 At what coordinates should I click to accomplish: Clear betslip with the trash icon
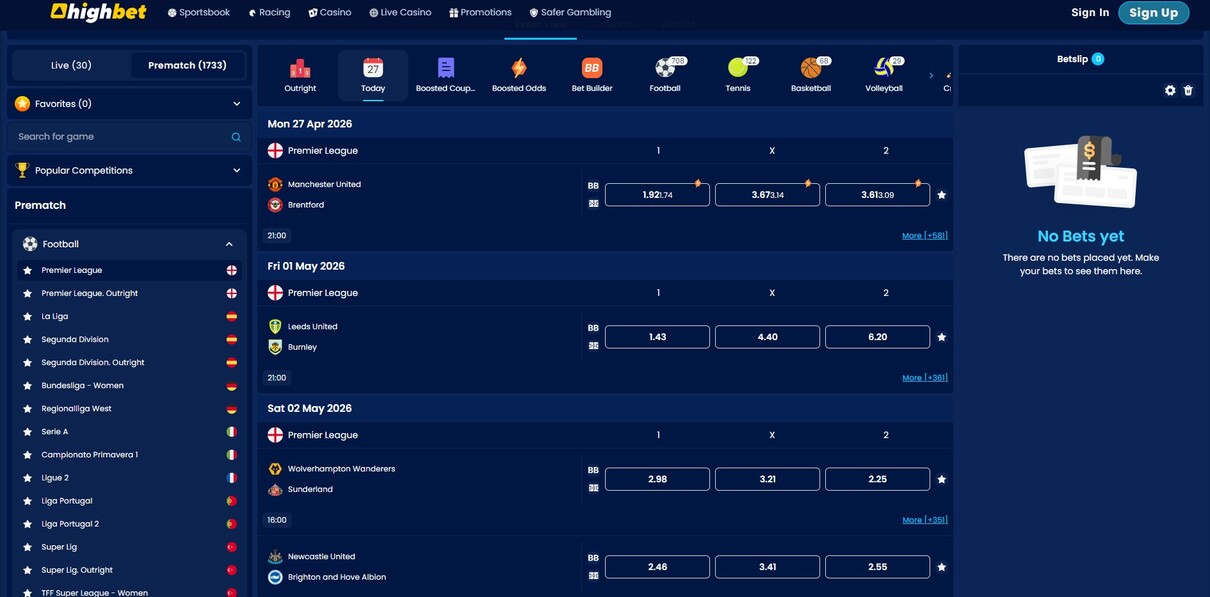(x=1188, y=90)
